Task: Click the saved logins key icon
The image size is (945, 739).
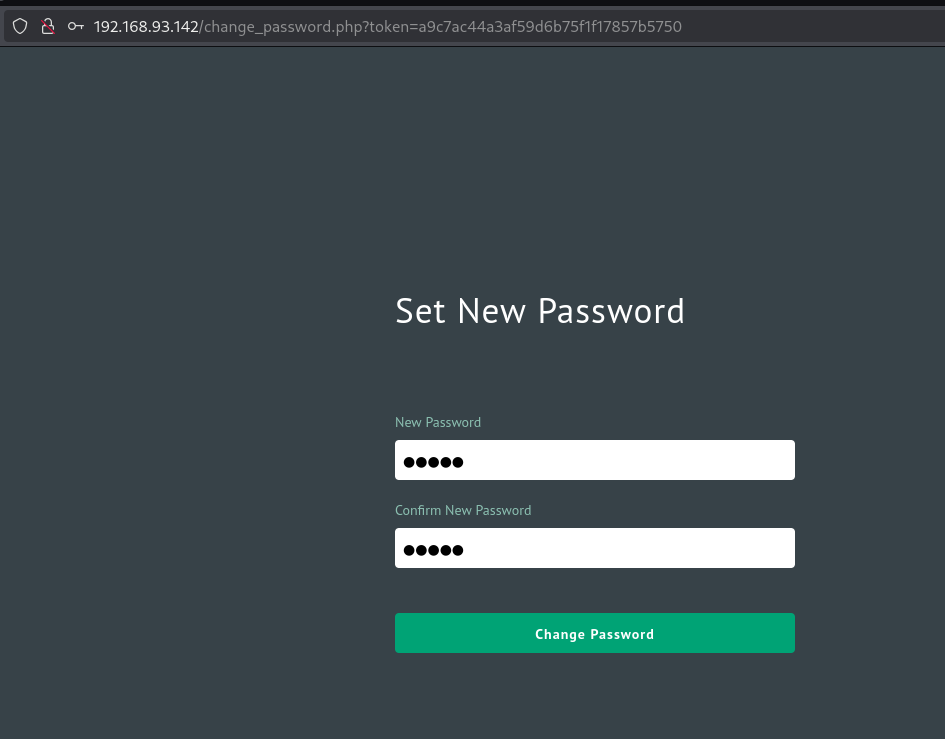Action: 75,27
